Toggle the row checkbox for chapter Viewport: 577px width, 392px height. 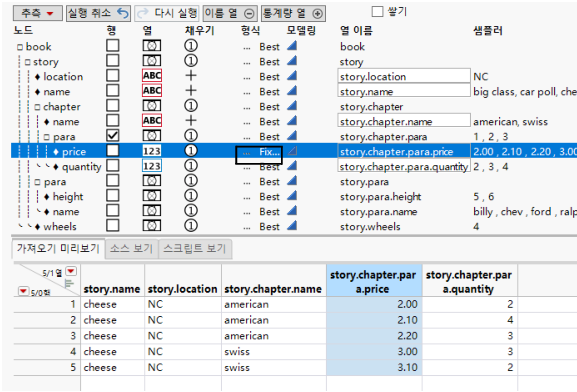coord(113,106)
